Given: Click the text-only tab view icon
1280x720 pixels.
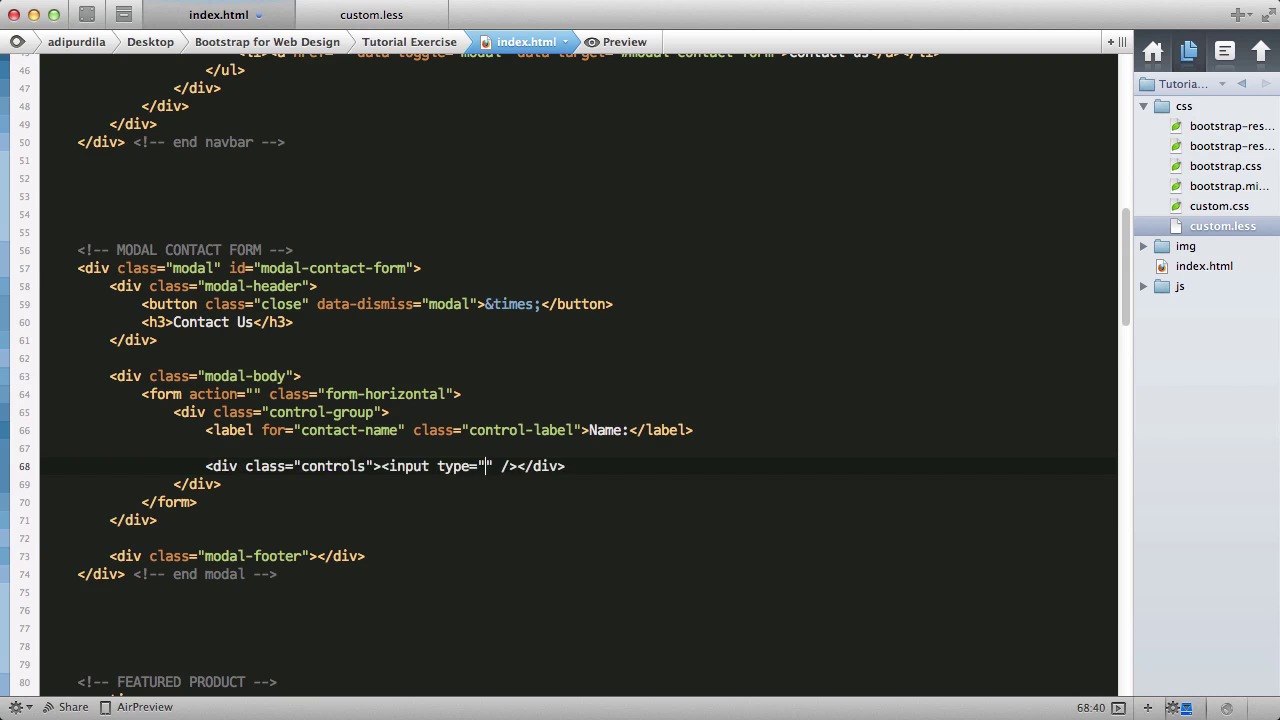Looking at the screenshot, I should [x=123, y=15].
